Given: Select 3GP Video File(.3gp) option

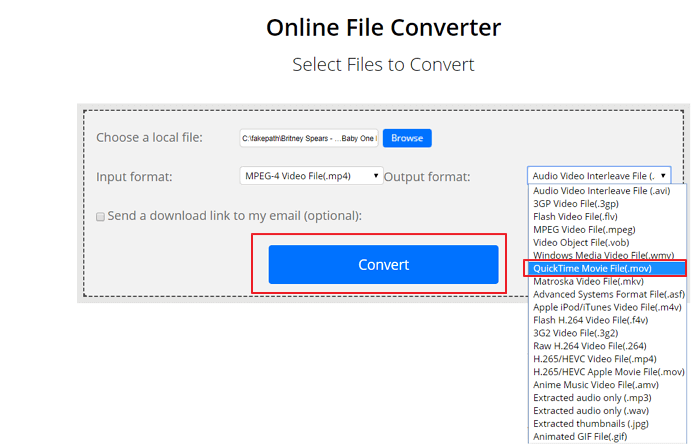Looking at the screenshot, I should (x=607, y=204).
